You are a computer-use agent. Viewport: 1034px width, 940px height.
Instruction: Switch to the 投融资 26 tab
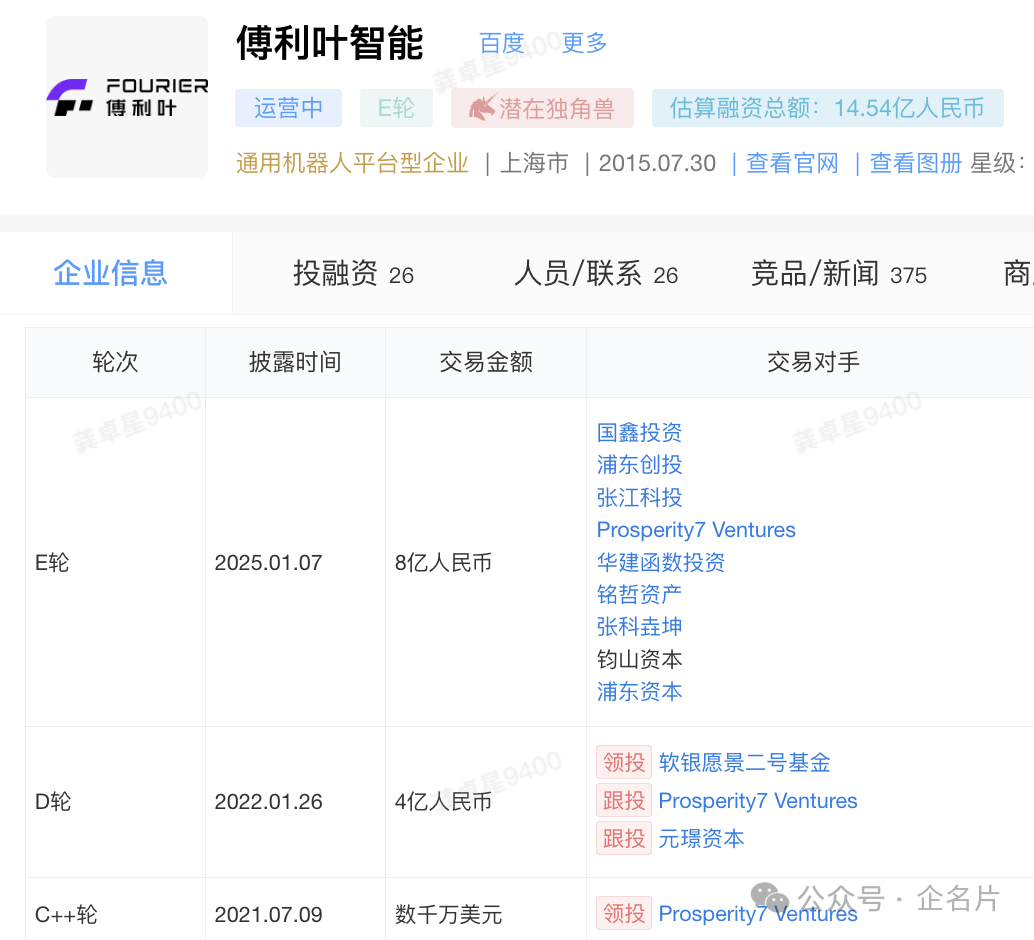point(353,274)
